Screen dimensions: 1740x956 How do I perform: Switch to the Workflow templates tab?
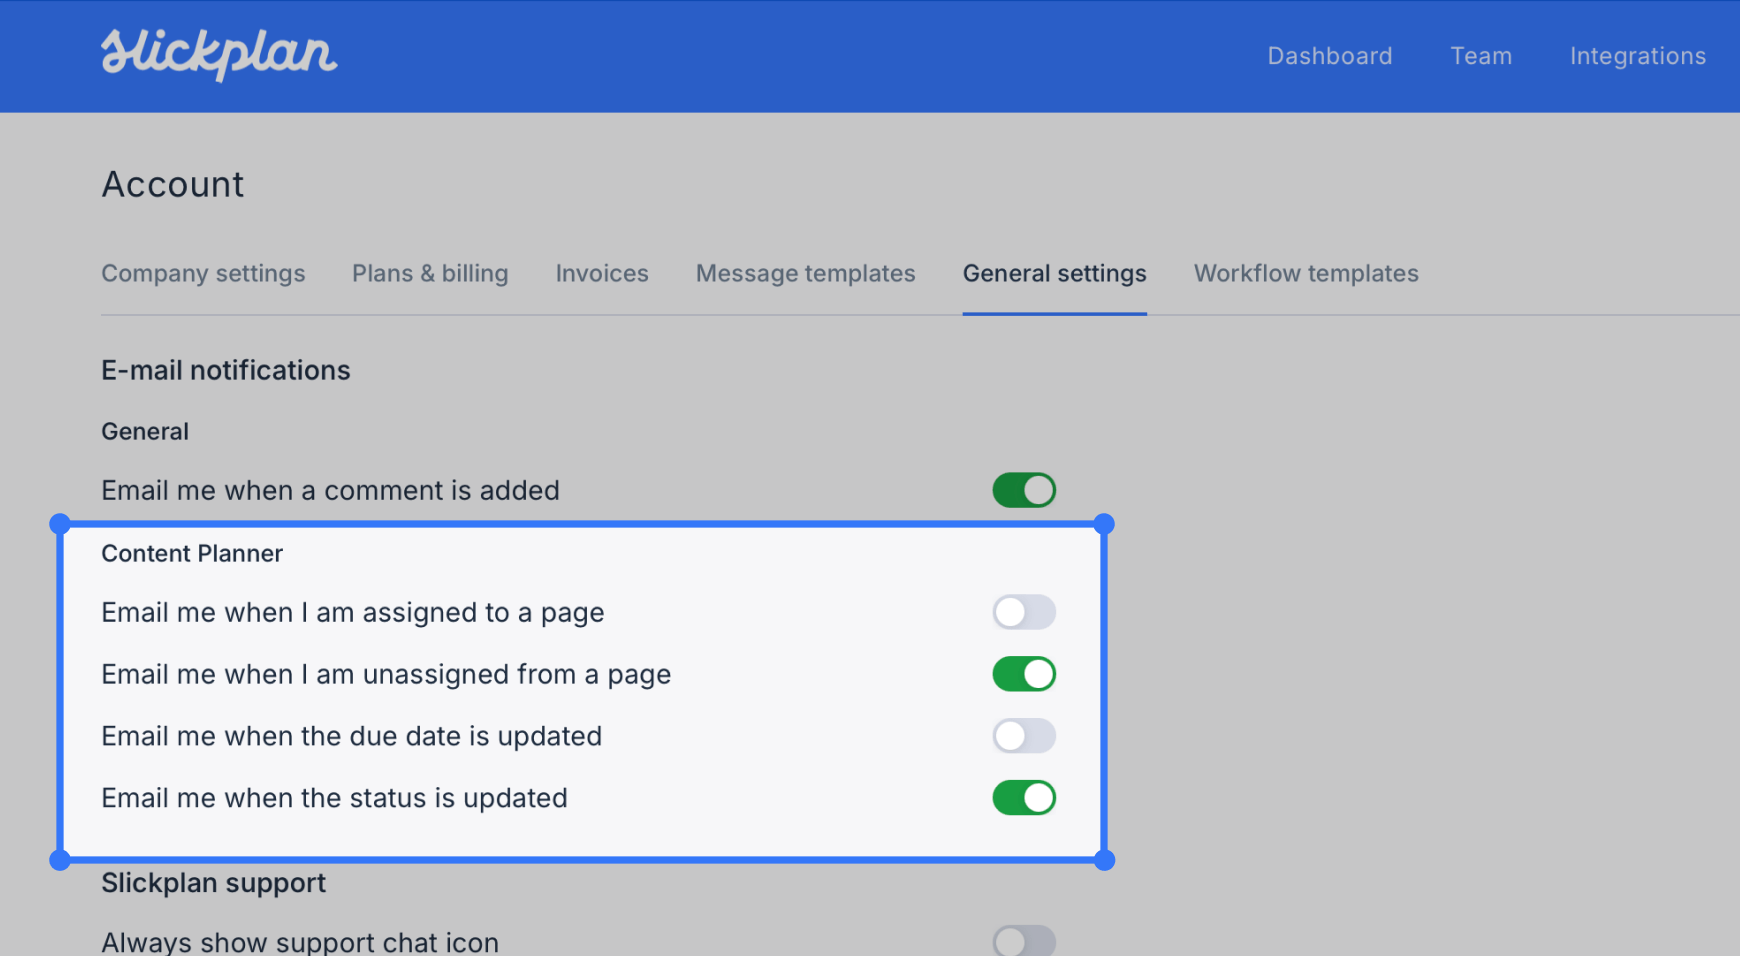[x=1305, y=273]
